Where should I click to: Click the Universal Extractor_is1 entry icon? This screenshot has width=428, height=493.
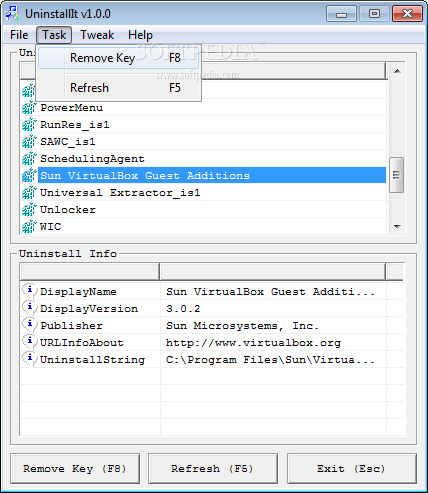pyautogui.click(x=29, y=193)
